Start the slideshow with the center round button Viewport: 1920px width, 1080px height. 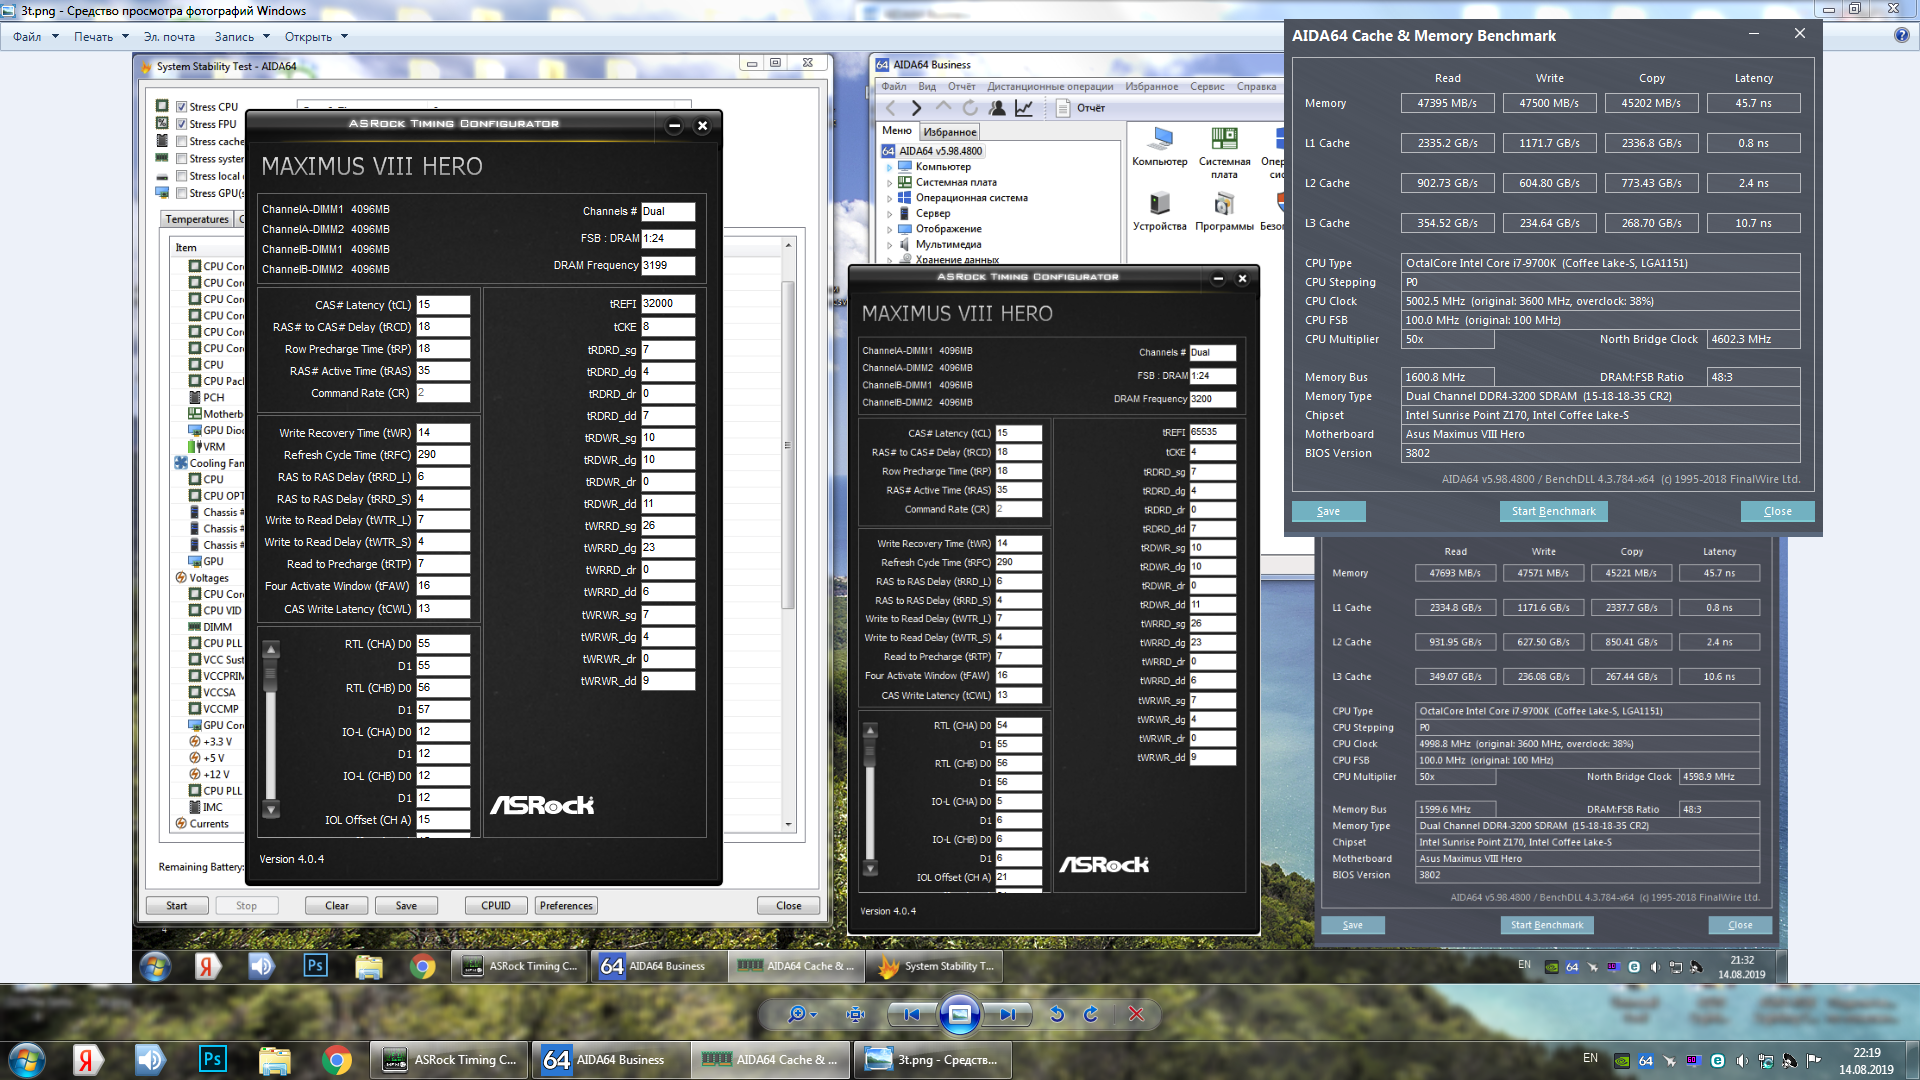point(959,1014)
